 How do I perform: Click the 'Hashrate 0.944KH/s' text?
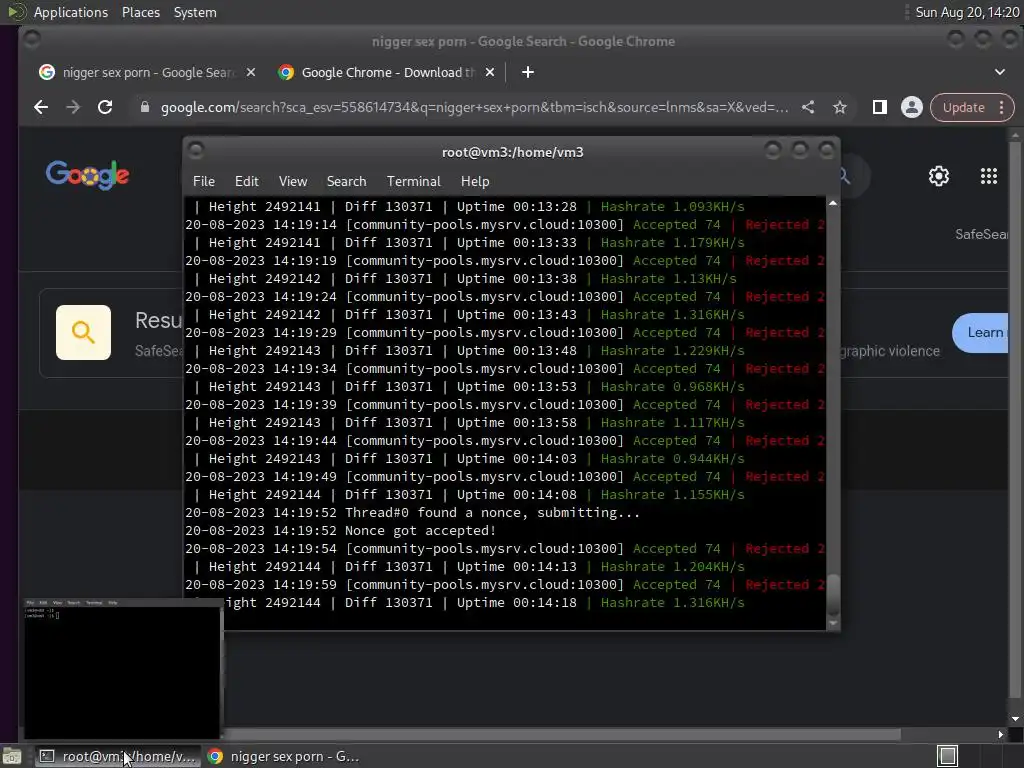point(672,458)
